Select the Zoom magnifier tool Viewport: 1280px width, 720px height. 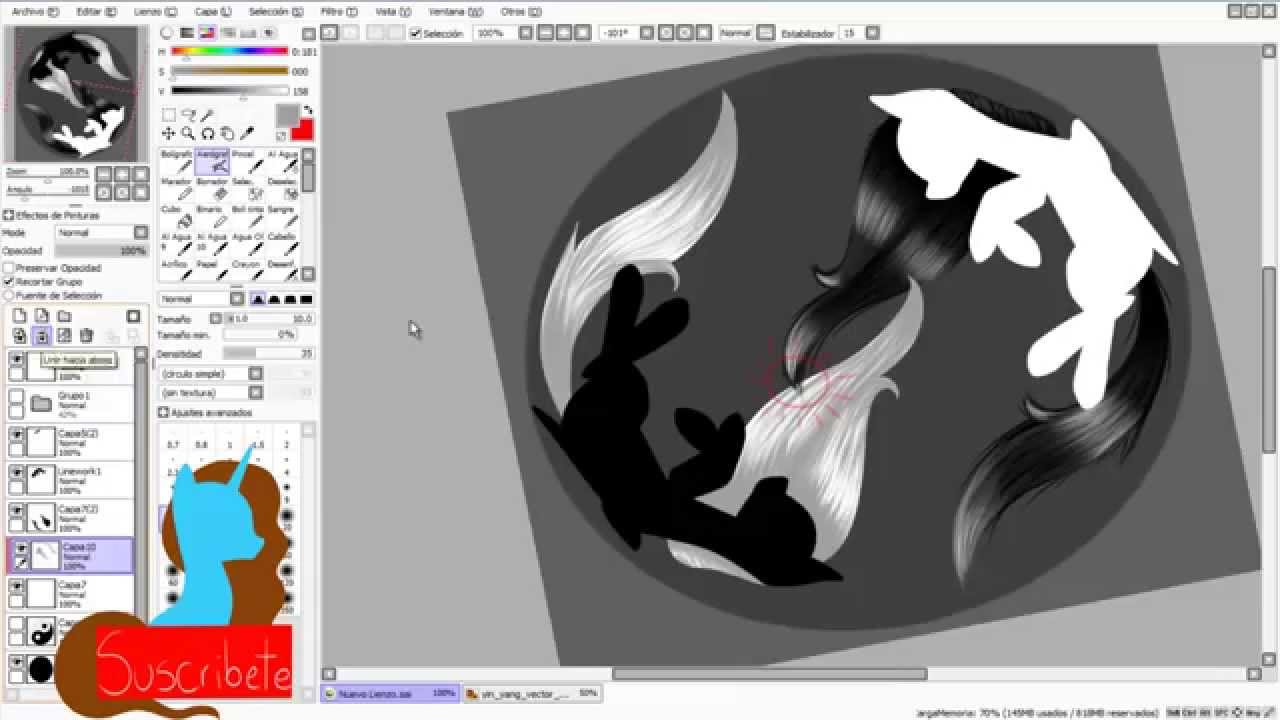tap(188, 133)
